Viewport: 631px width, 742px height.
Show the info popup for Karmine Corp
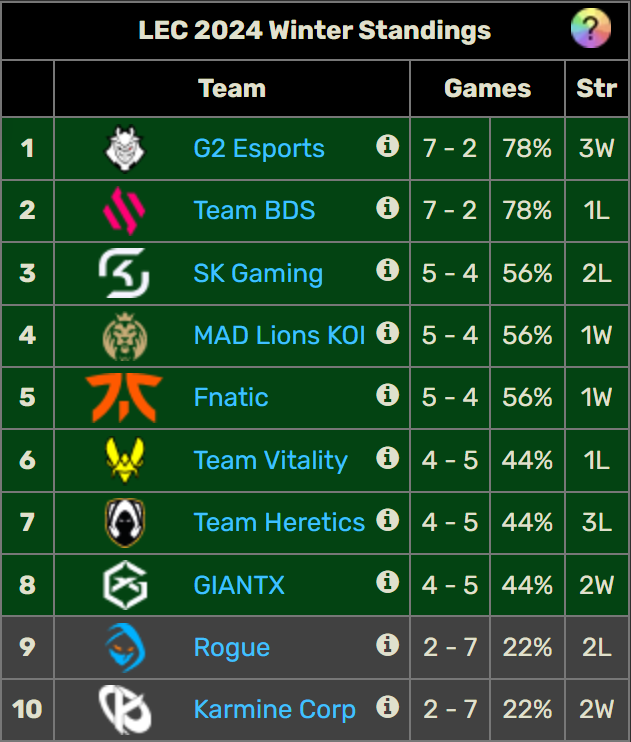click(387, 707)
